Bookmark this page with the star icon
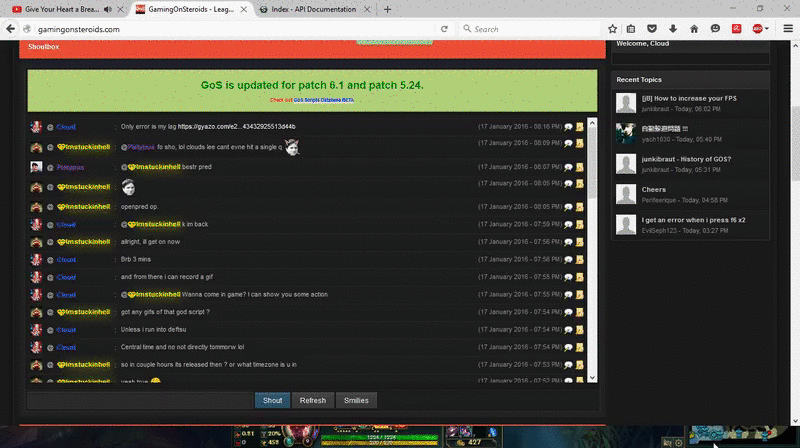Screen dimensions: 800x448 pos(612,29)
